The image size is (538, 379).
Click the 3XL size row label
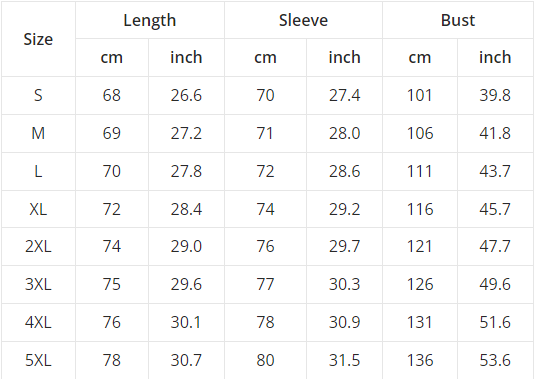(x=38, y=284)
